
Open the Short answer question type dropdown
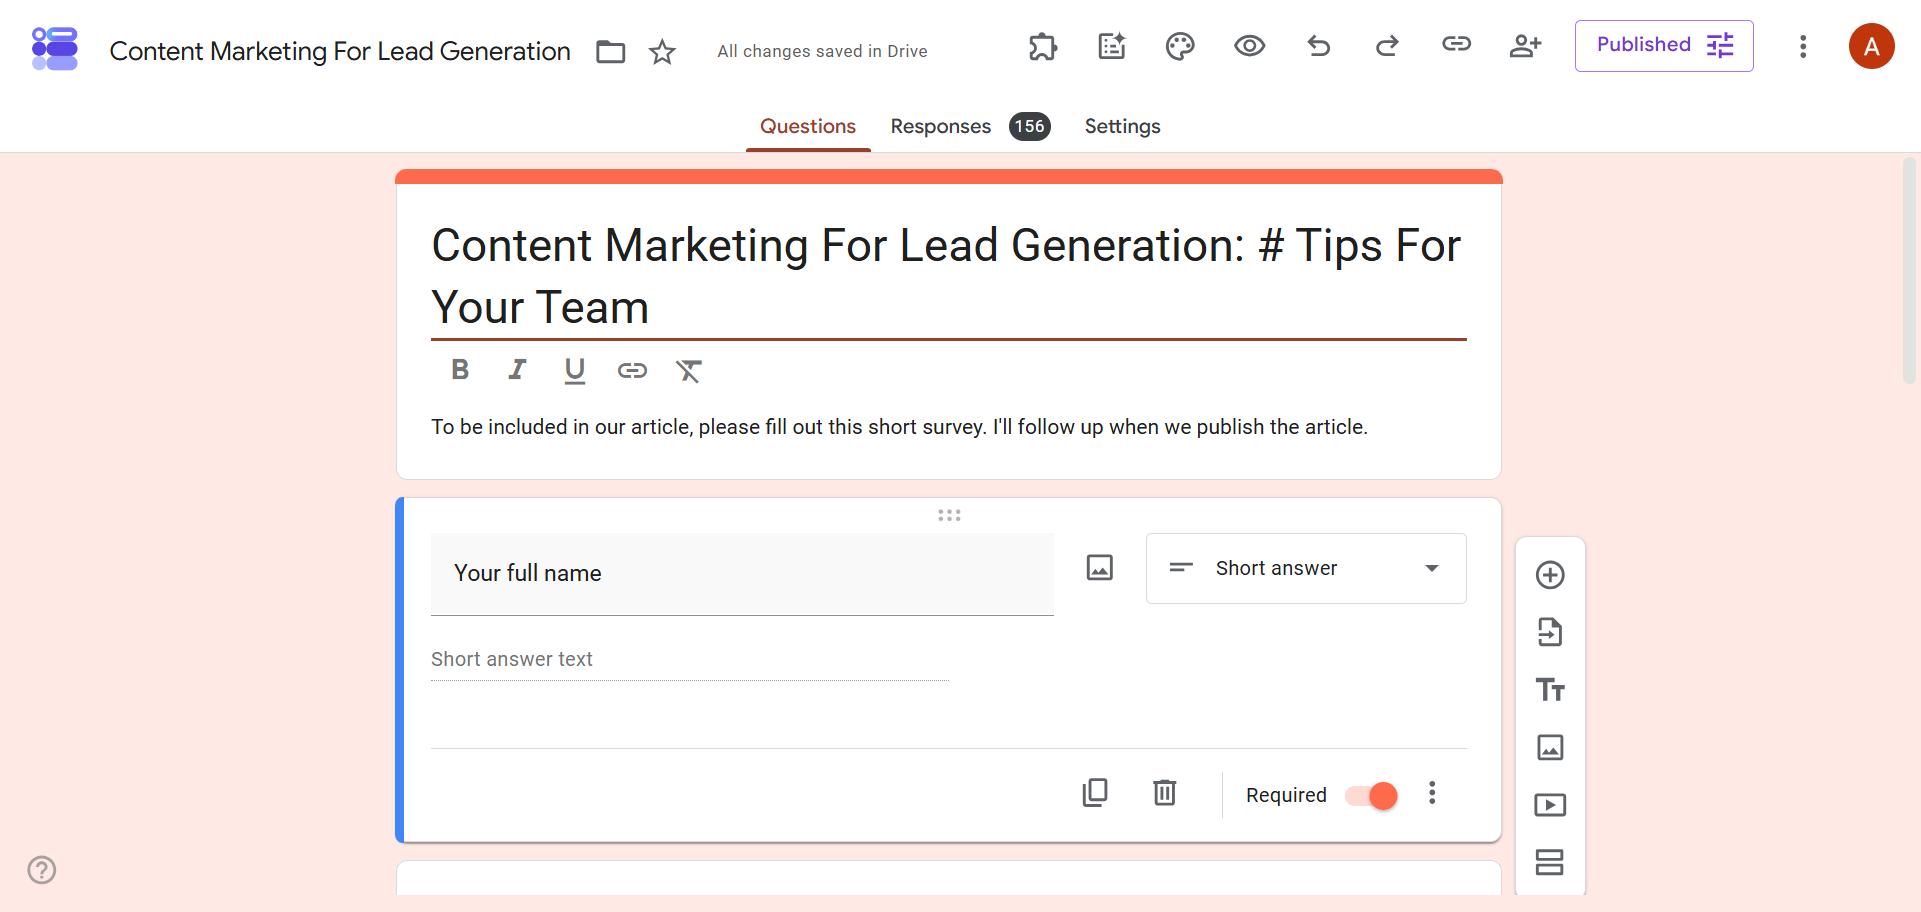point(1306,568)
